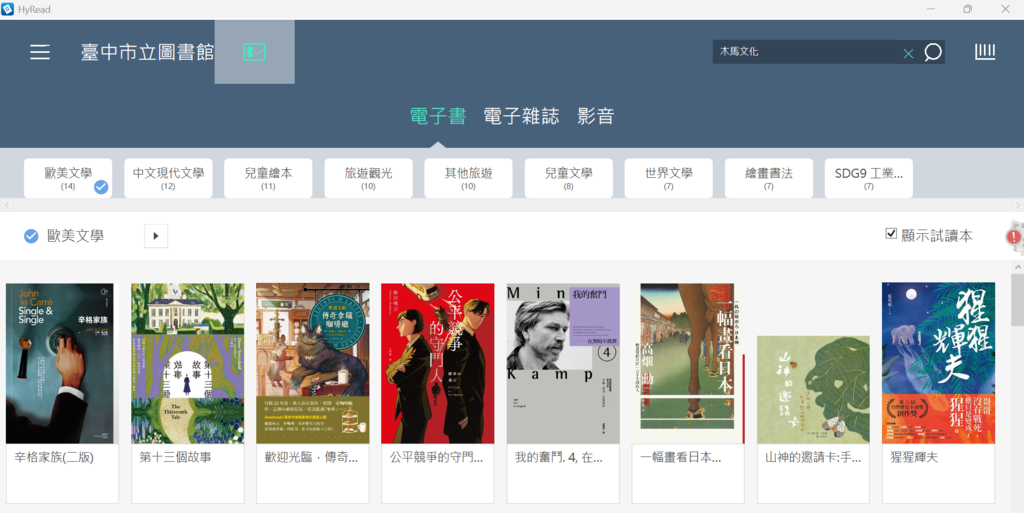Click the red alert notification icon
The width and height of the screenshot is (1024, 513).
(1014, 236)
